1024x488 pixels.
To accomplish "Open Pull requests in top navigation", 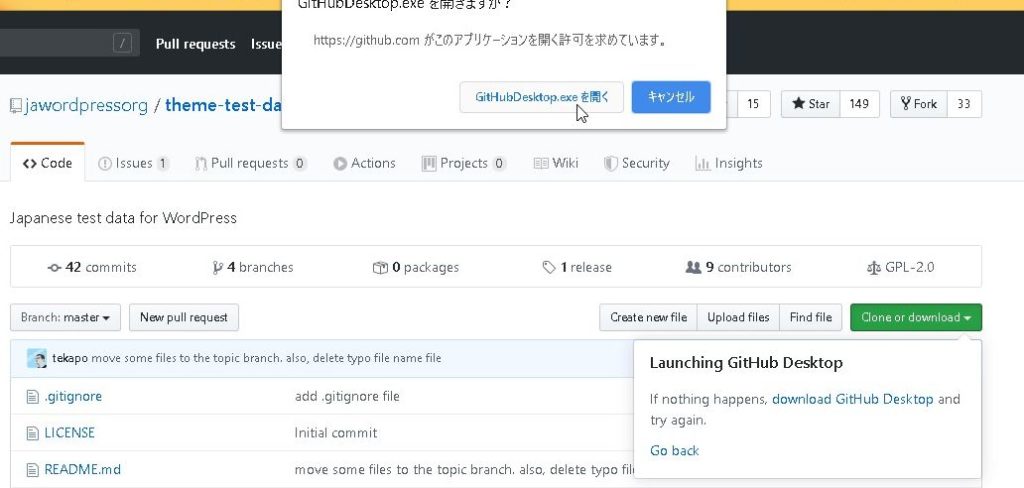I will (x=195, y=44).
